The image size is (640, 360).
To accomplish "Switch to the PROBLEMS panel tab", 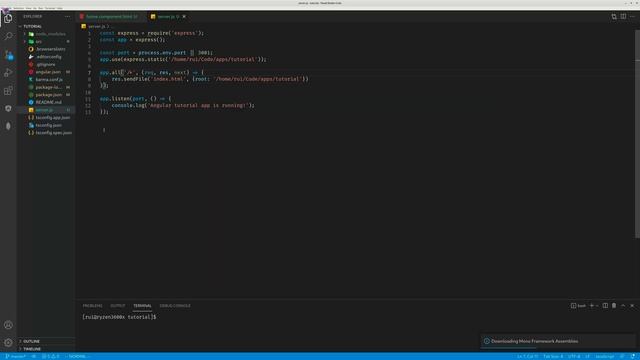I will (x=92, y=306).
